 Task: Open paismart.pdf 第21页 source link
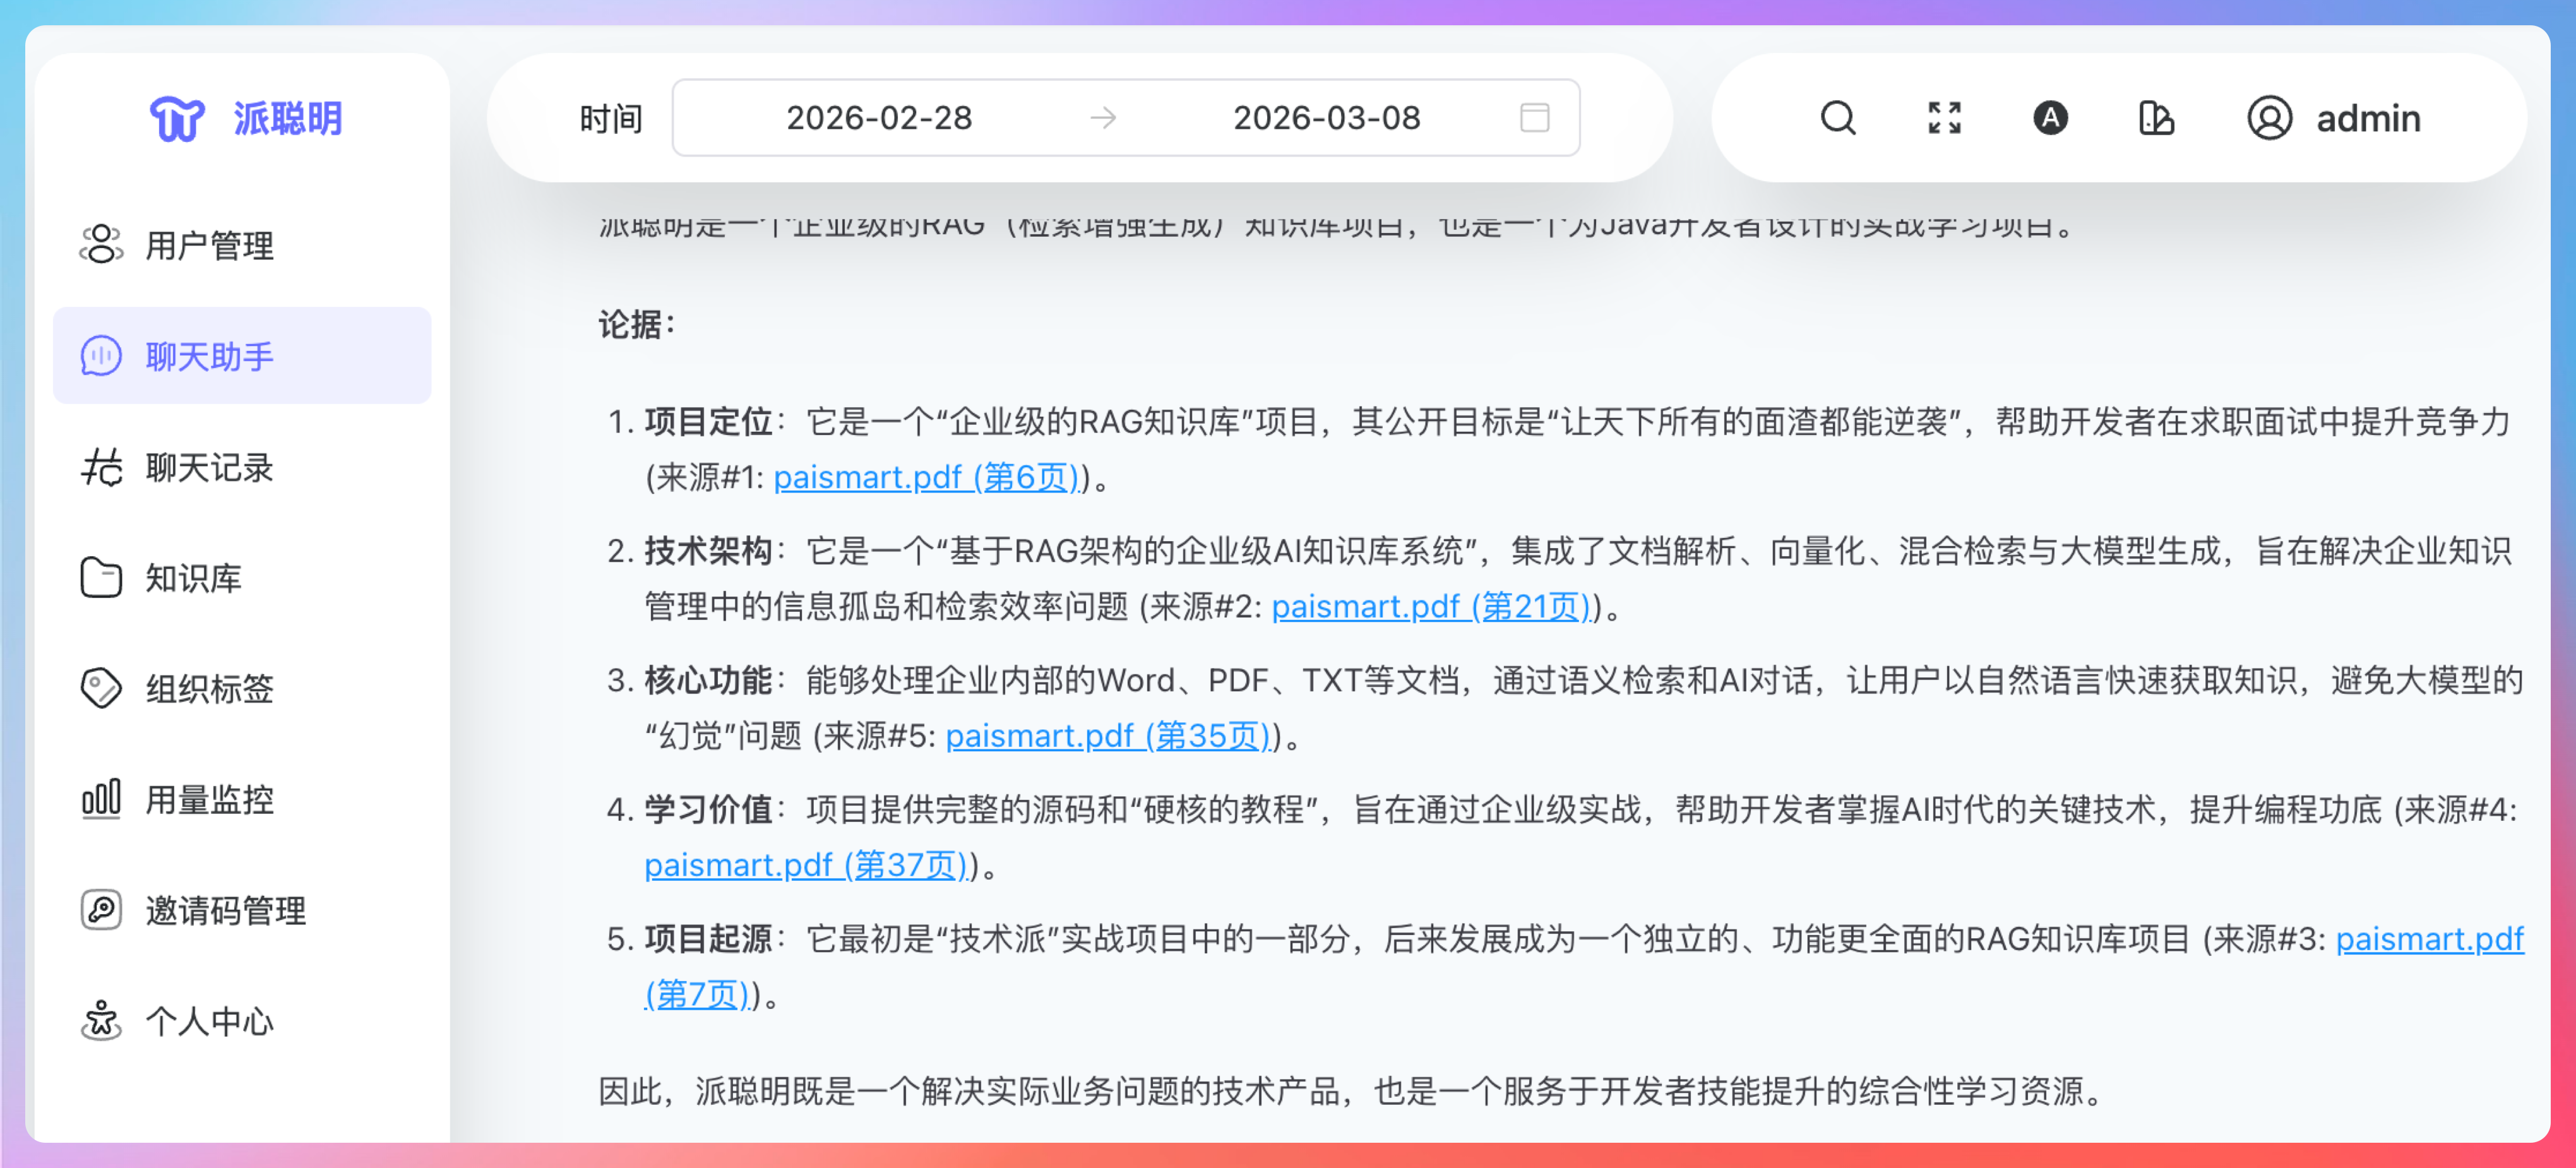(1430, 607)
